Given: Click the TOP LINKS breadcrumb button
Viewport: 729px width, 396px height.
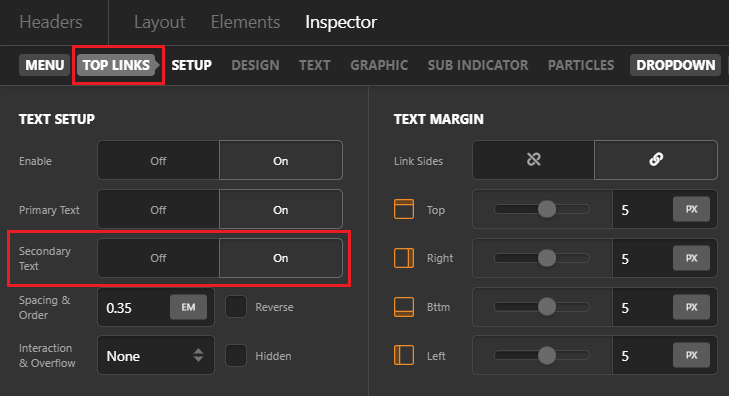Looking at the screenshot, I should tap(117, 65).
